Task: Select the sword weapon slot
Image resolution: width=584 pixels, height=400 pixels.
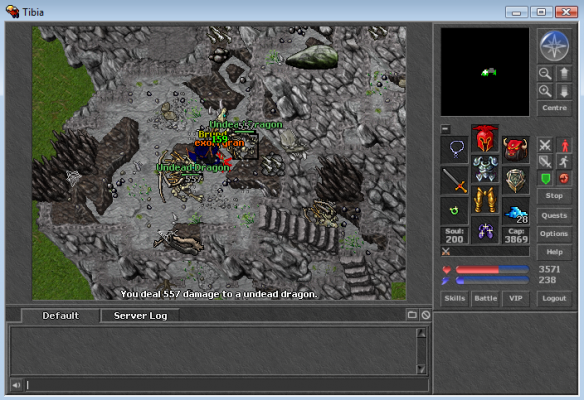Action: click(x=454, y=181)
